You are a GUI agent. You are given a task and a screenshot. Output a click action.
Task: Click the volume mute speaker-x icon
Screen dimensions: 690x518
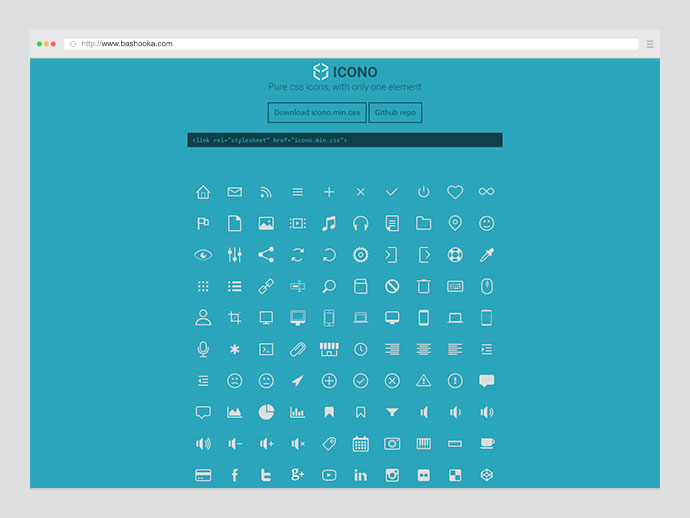pyautogui.click(x=297, y=444)
